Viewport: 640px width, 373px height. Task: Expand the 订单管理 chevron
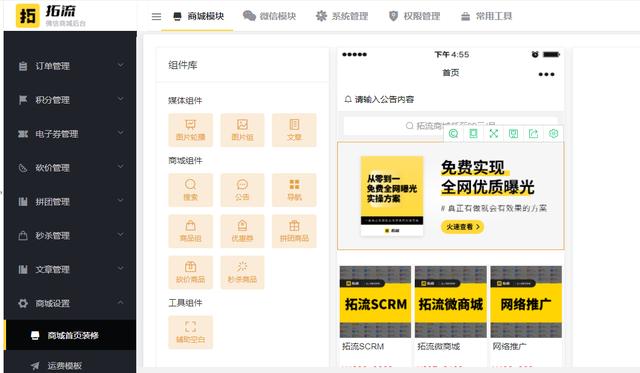pyautogui.click(x=121, y=65)
